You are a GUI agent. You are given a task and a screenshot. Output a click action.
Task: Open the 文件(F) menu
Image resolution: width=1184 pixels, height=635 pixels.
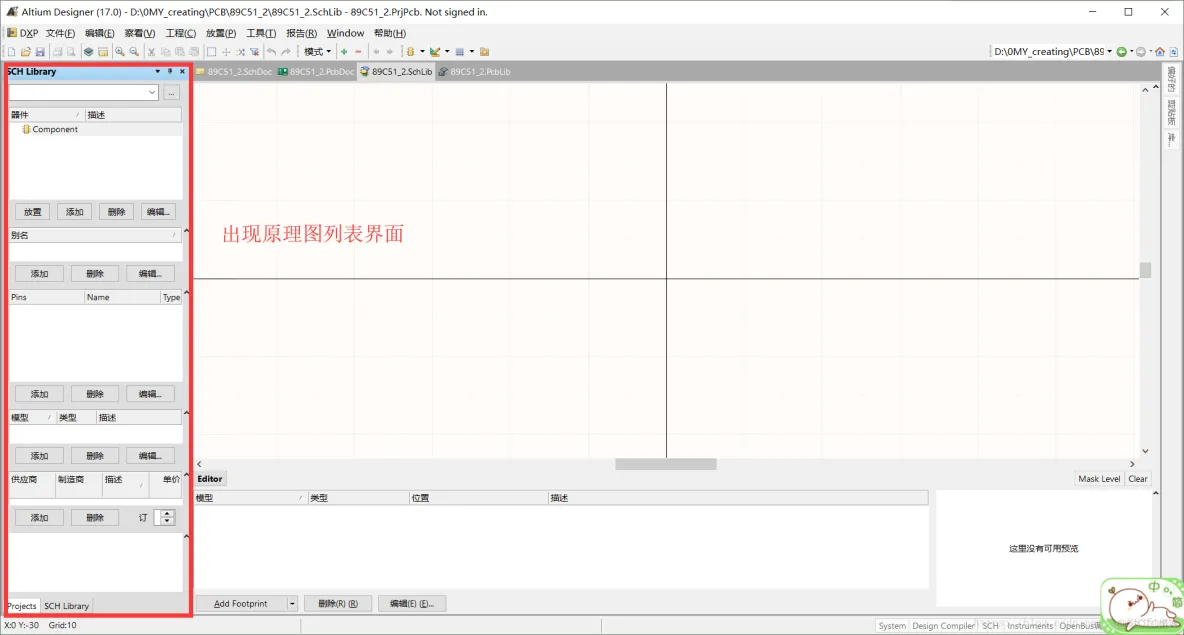(60, 33)
